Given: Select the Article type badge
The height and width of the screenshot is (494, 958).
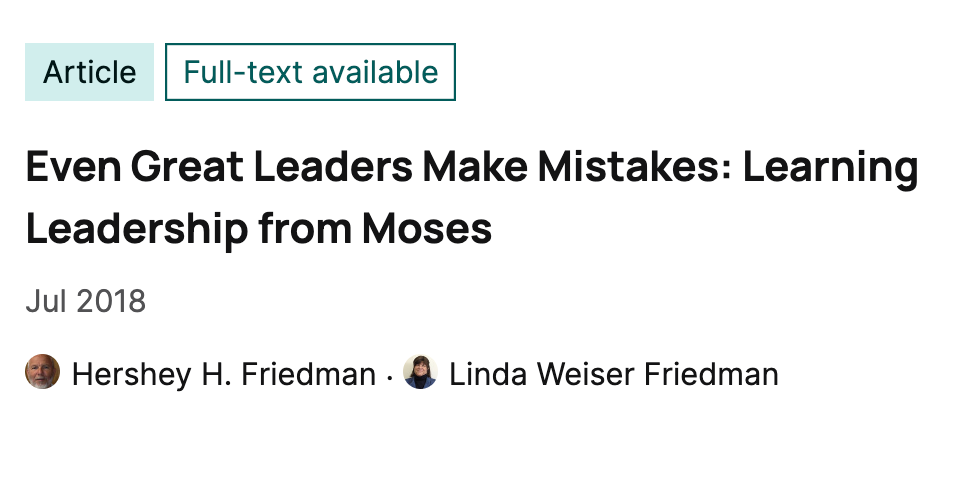Looking at the screenshot, I should click(x=89, y=72).
